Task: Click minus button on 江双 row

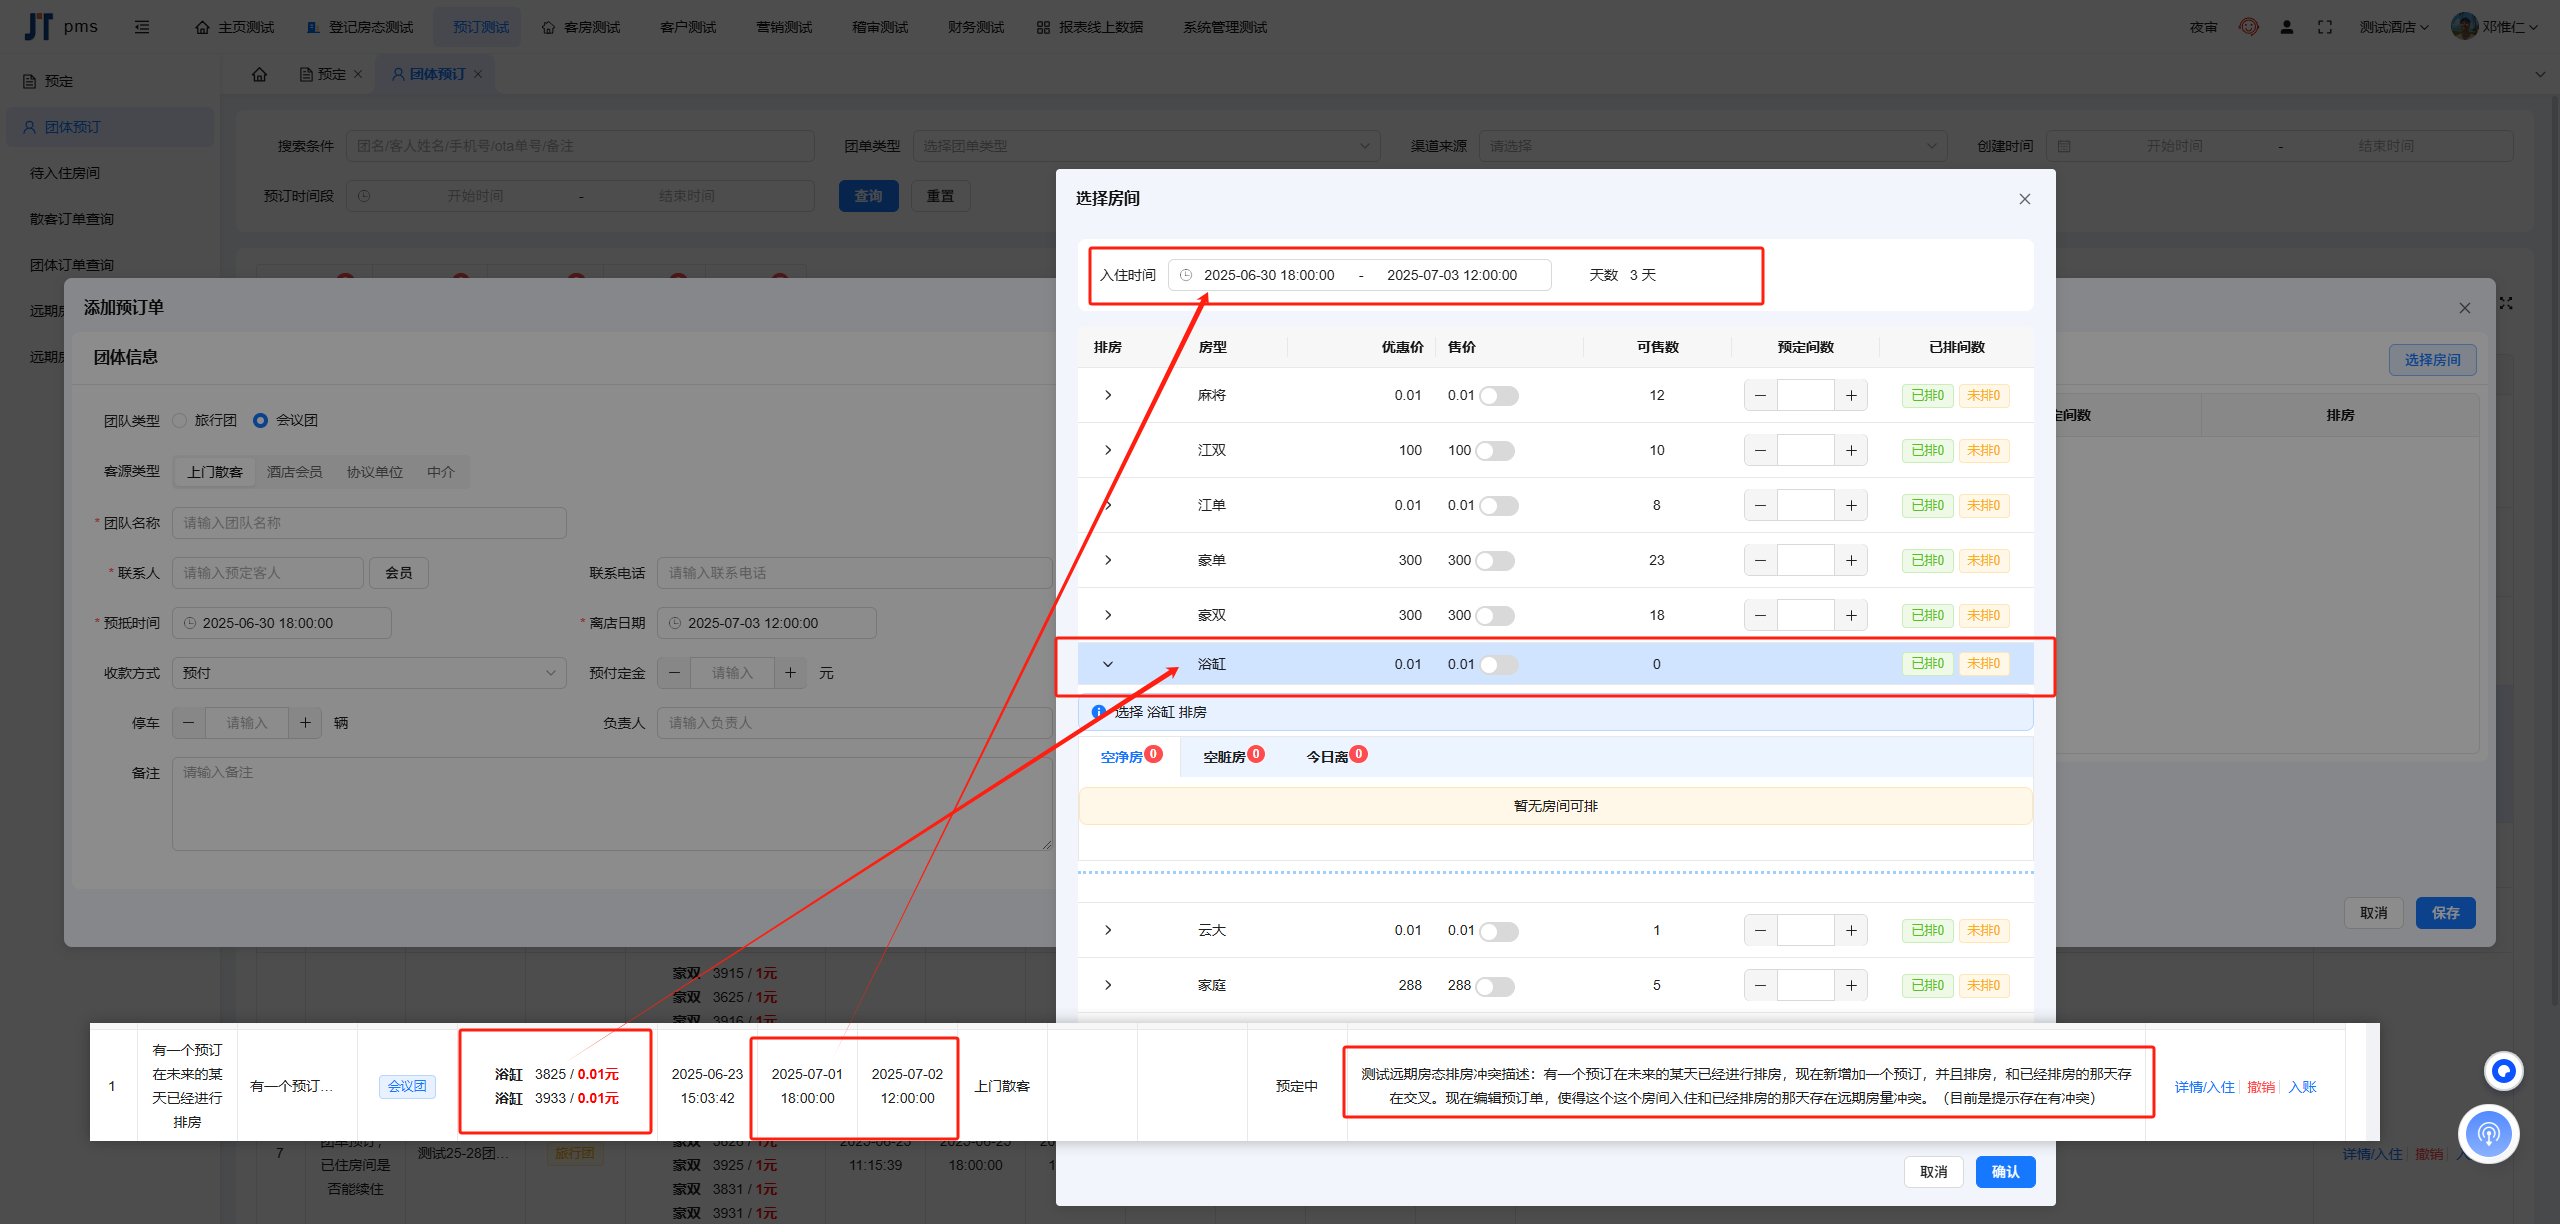Action: pyautogui.click(x=1760, y=451)
